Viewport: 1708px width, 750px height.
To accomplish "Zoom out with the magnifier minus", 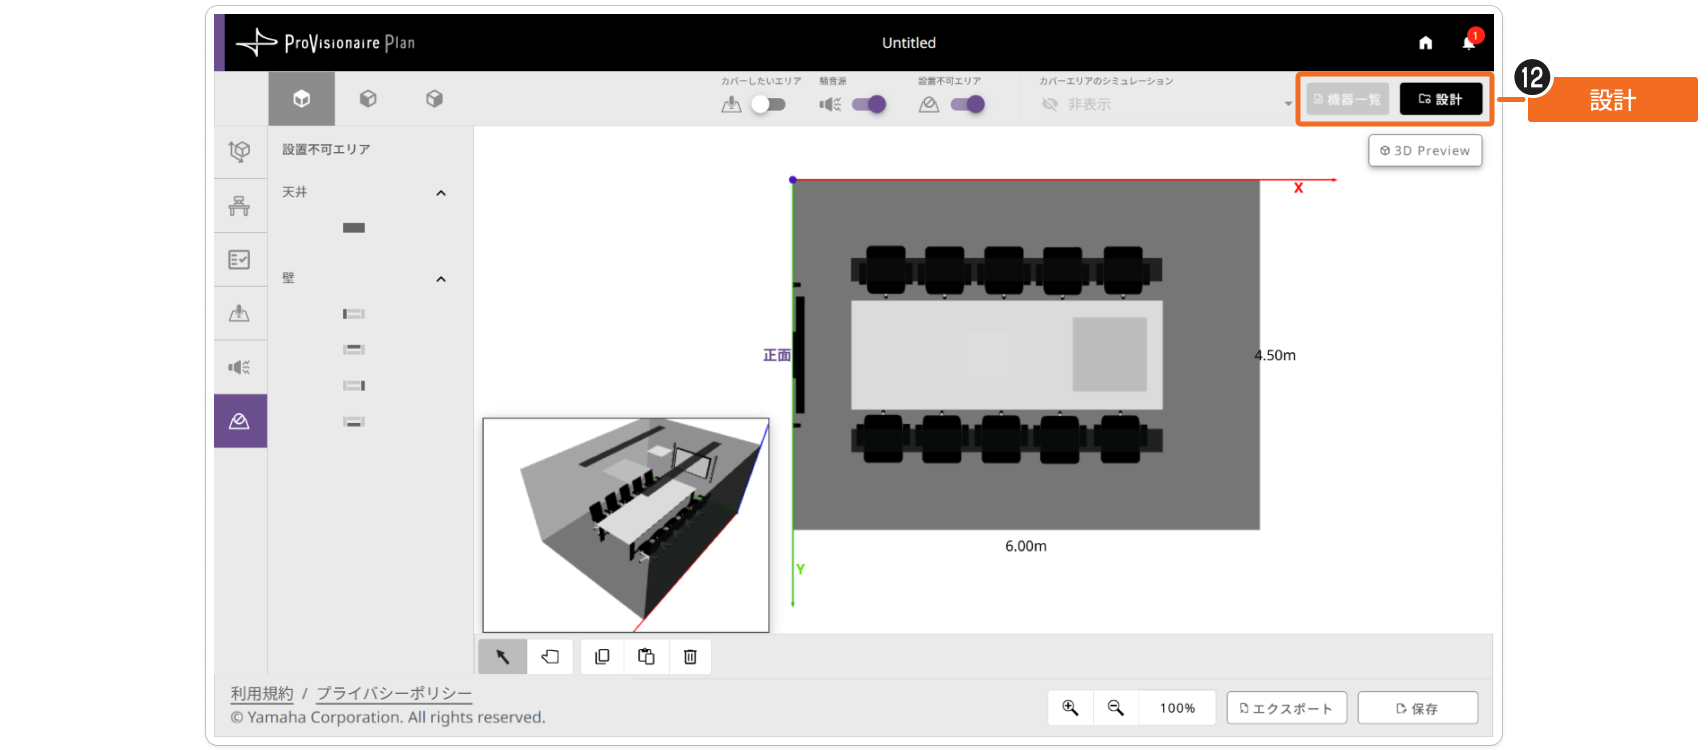I will 1116,708.
